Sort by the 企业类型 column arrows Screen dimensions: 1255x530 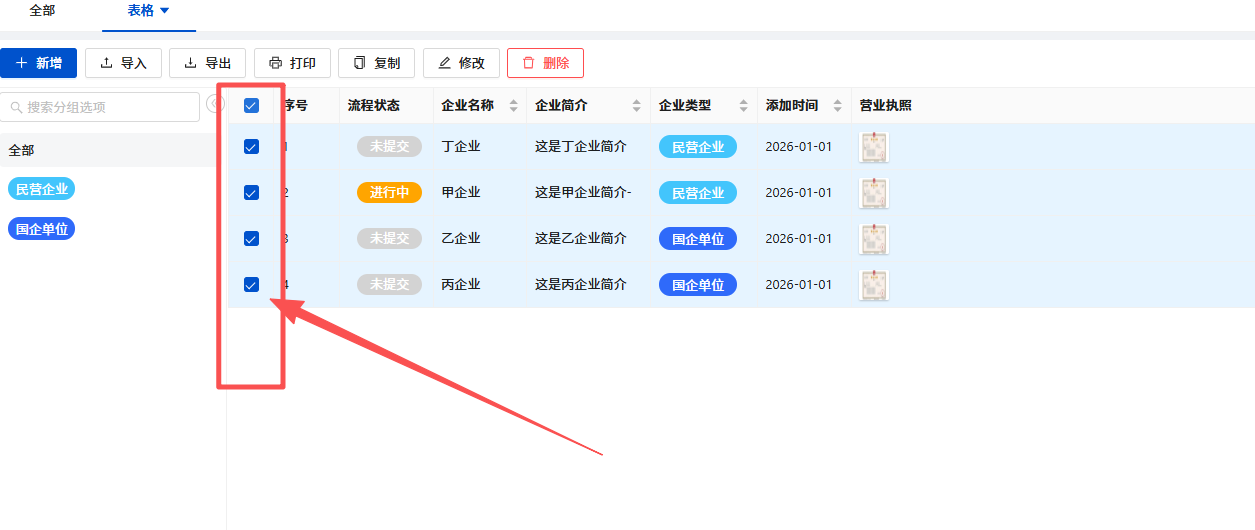[x=744, y=106]
